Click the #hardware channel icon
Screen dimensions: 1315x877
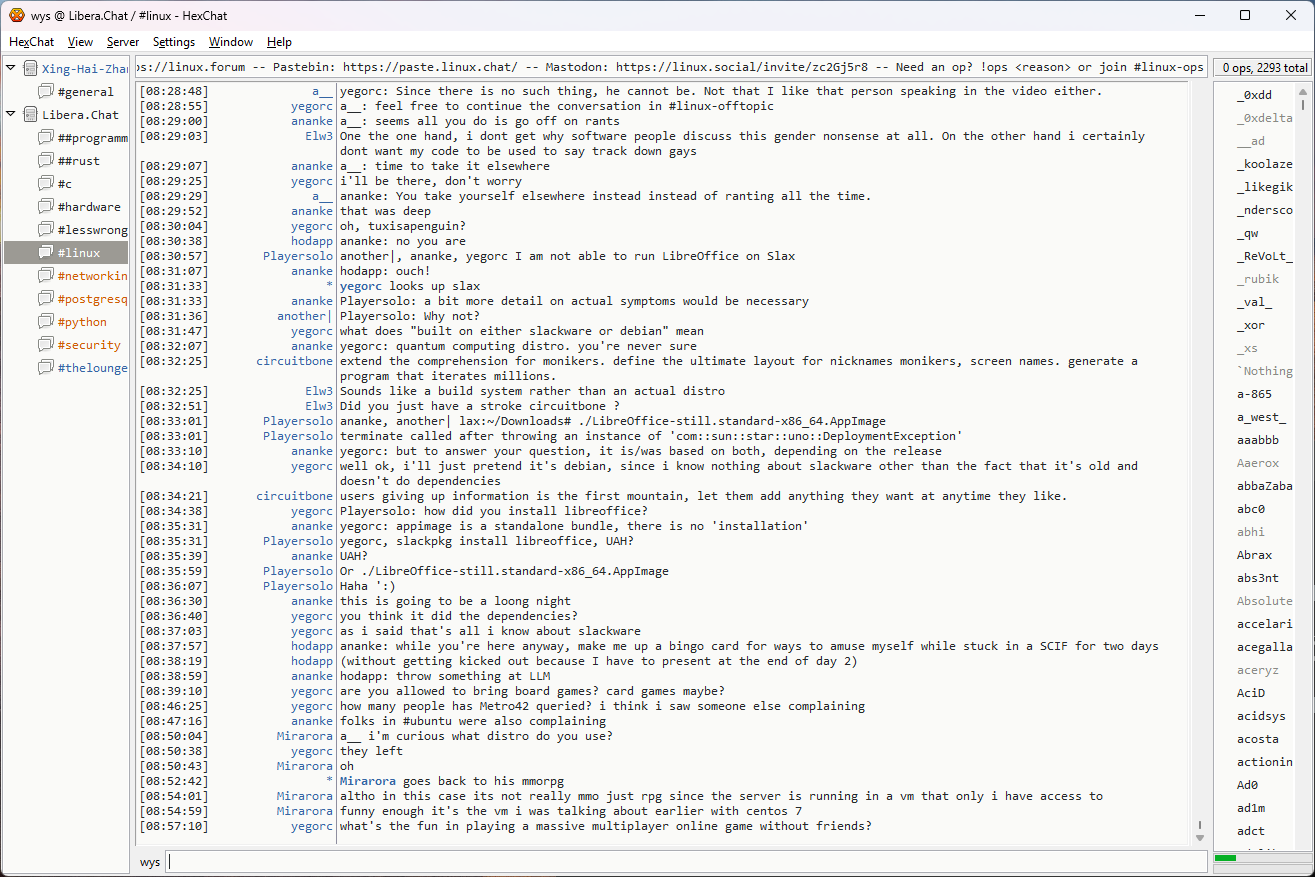46,207
